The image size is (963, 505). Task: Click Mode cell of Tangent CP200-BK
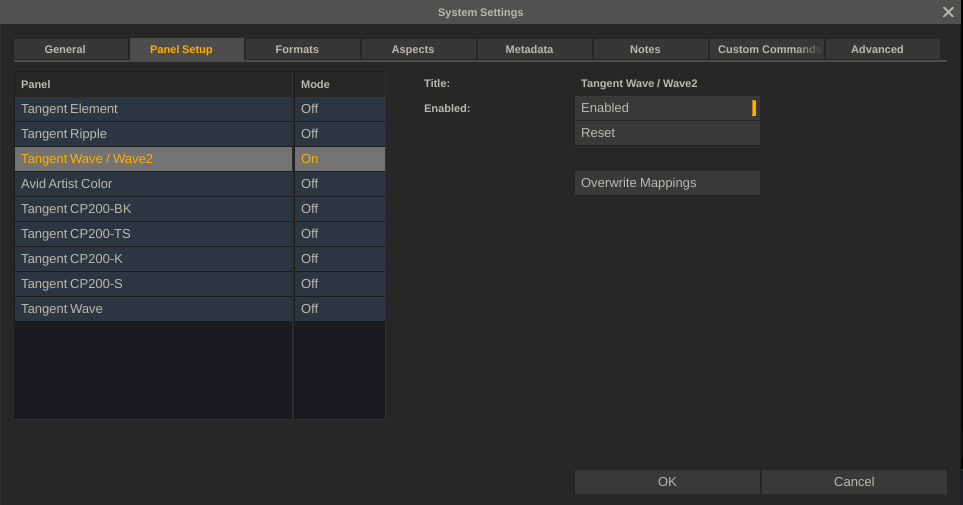[340, 209]
